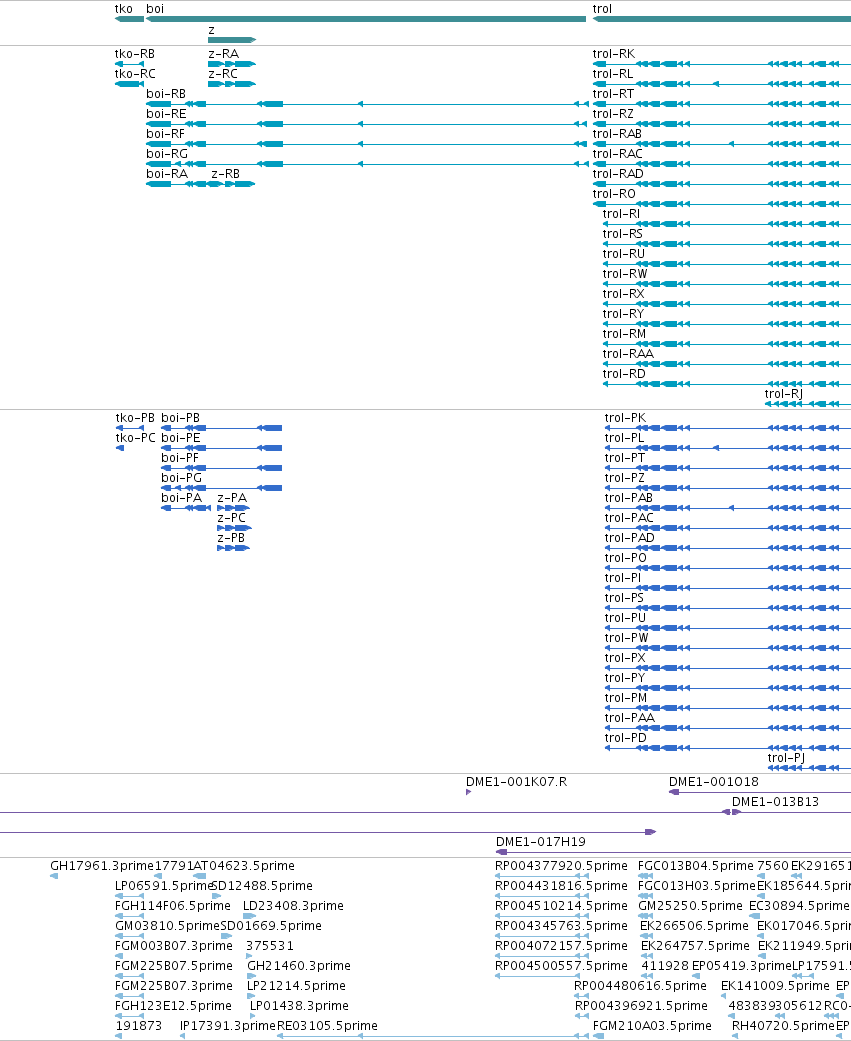
Task: Select the tko gene label
Action: (123, 9)
